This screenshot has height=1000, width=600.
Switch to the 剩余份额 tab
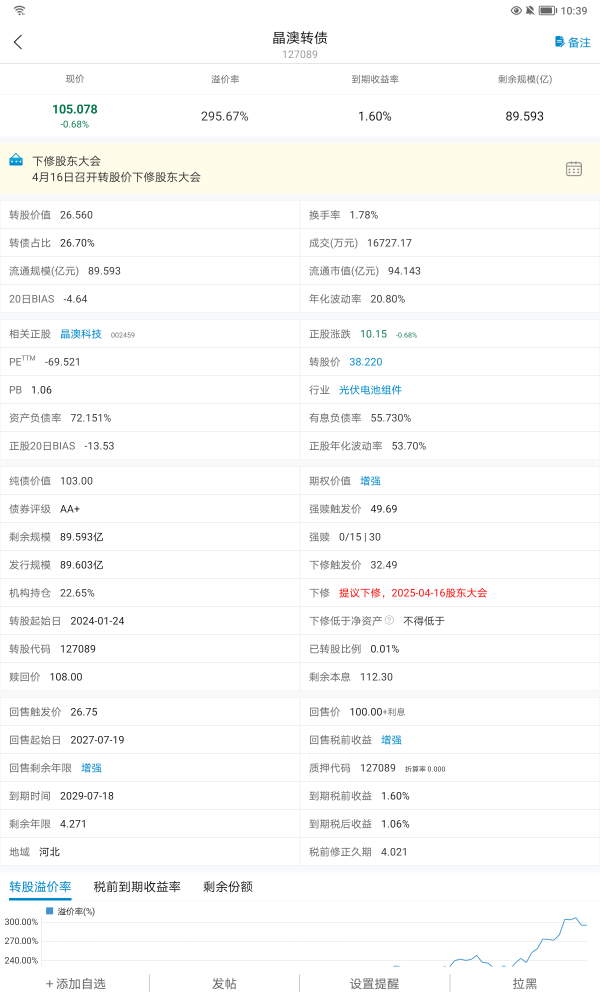coord(228,886)
